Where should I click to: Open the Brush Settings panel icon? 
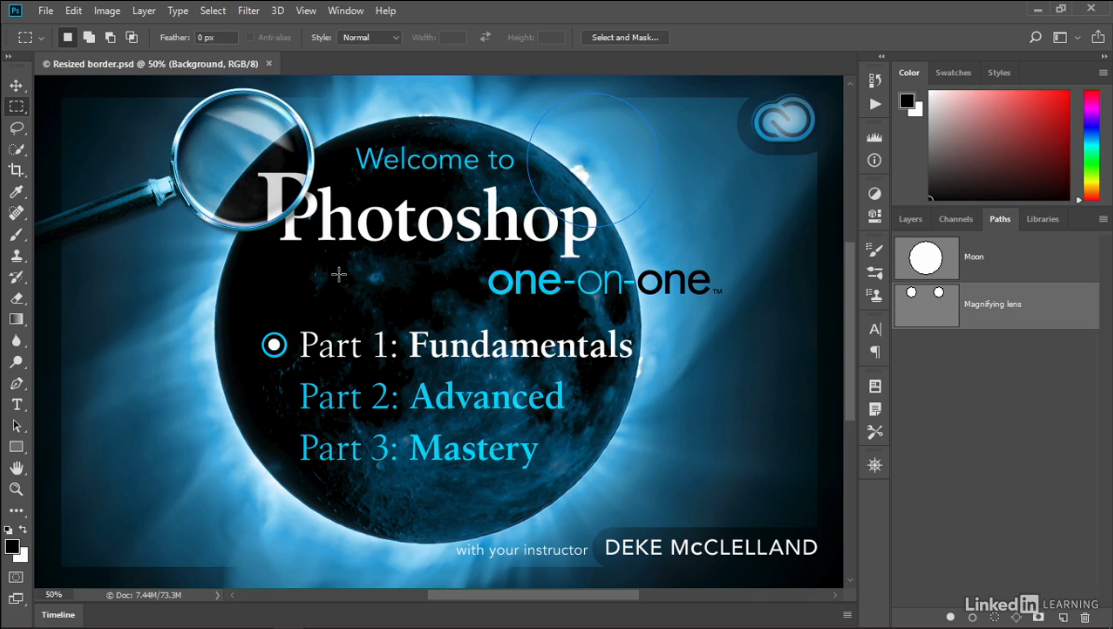pos(874,250)
